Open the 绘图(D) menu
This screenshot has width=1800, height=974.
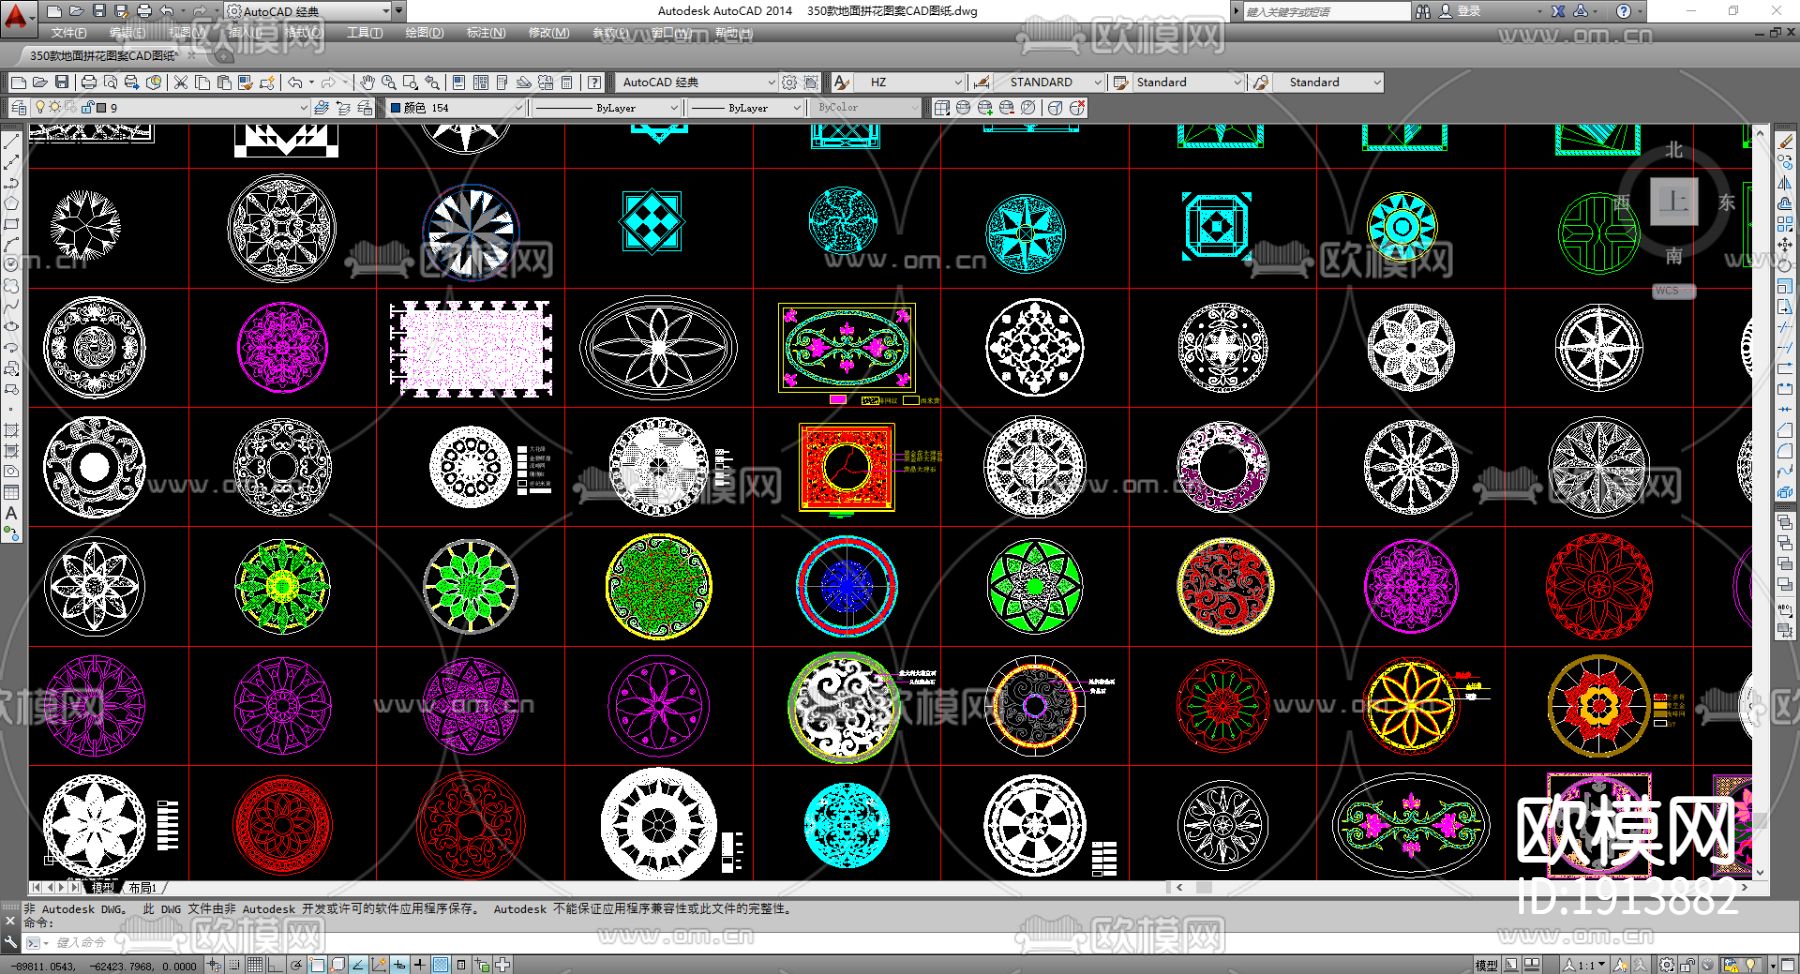point(424,33)
